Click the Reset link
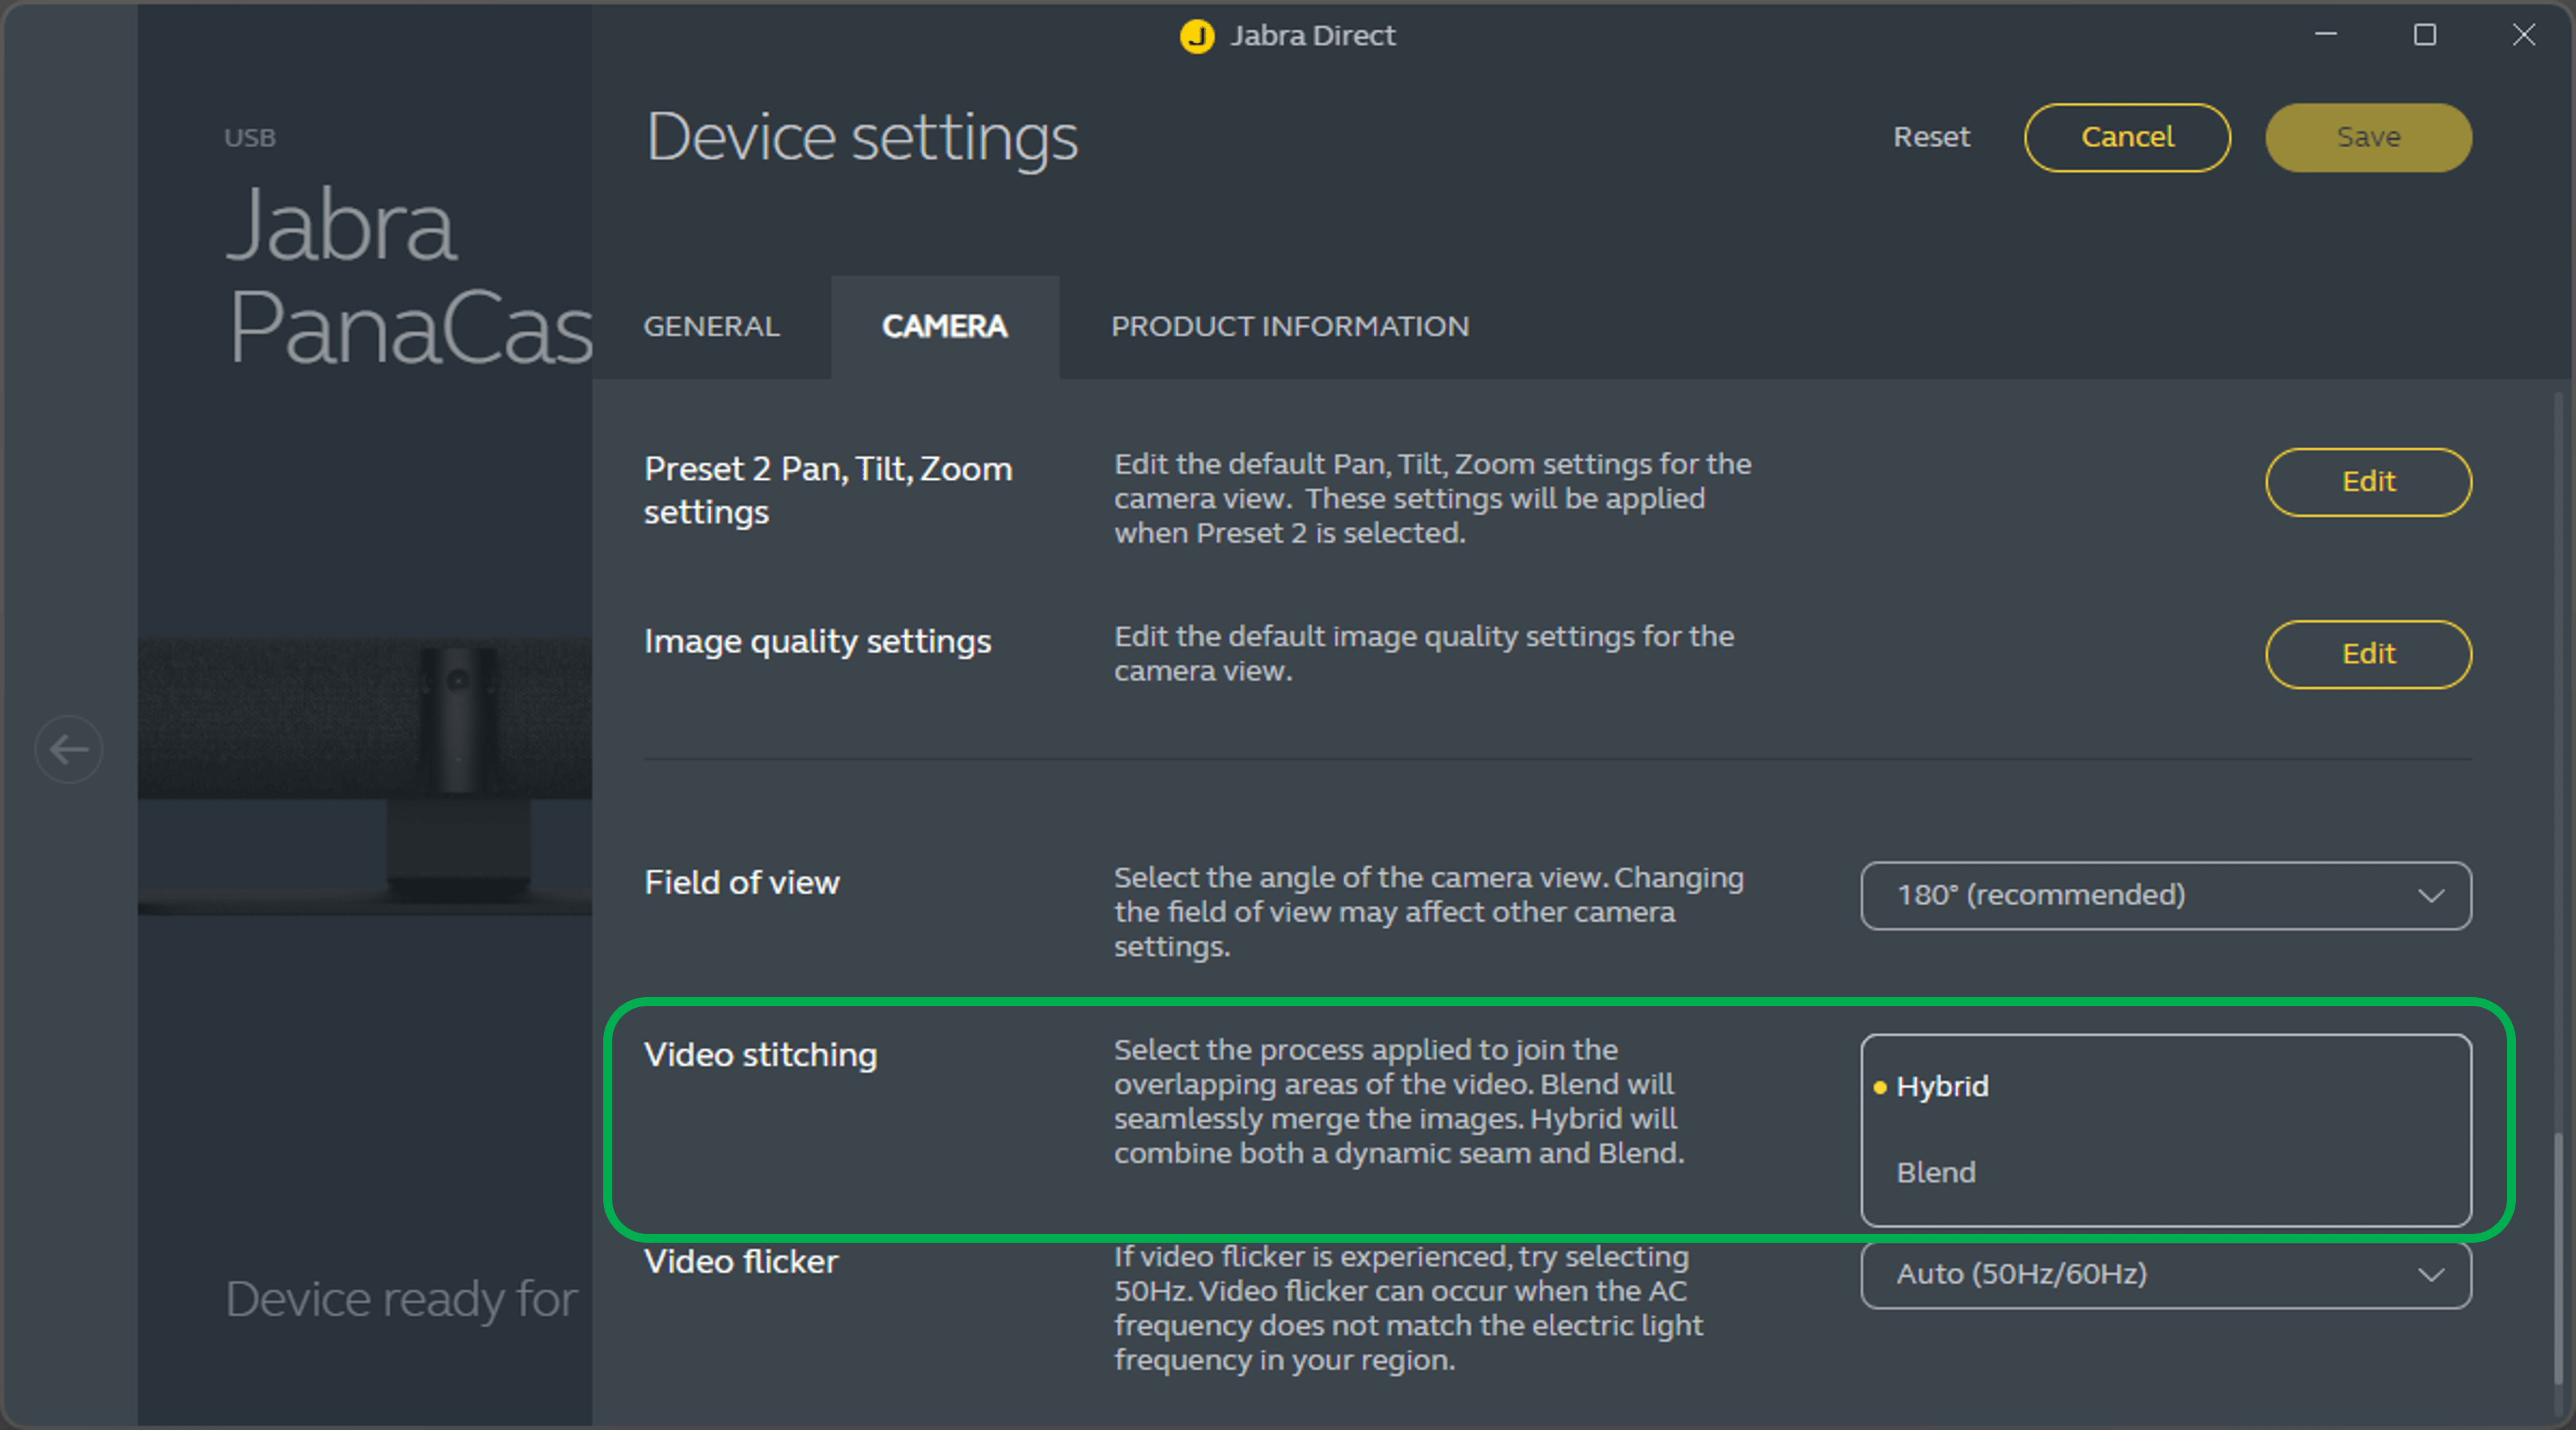 click(x=1931, y=137)
